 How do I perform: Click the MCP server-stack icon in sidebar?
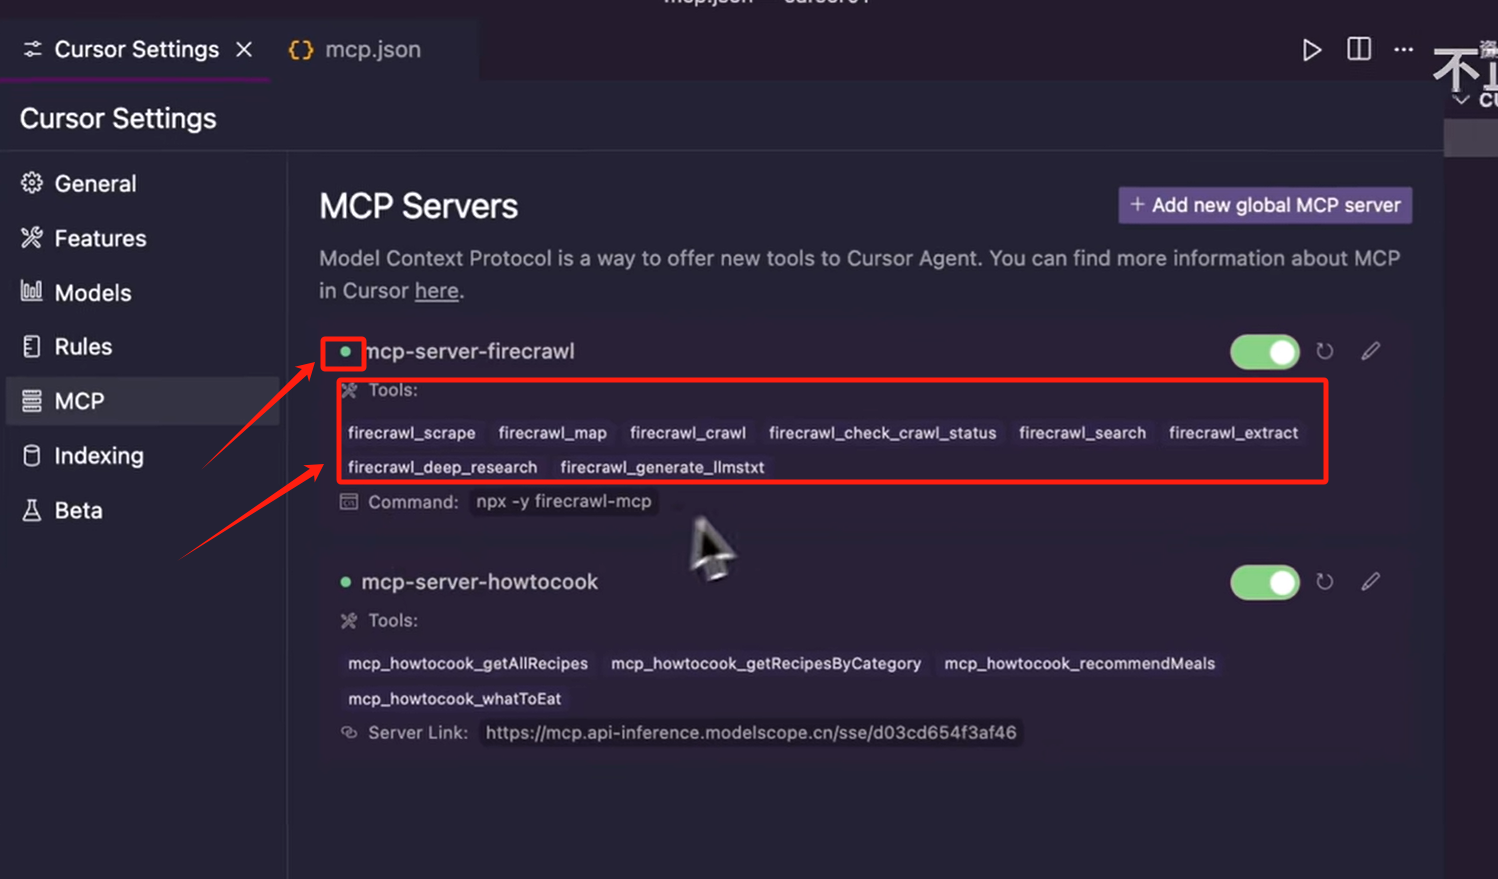[x=32, y=401]
